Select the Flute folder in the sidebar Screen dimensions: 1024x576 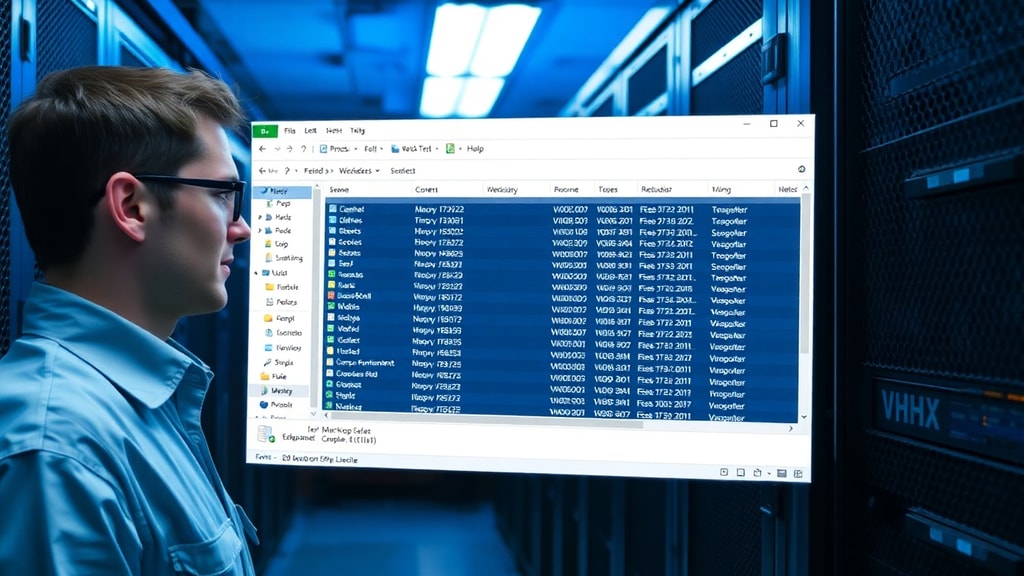click(274, 377)
